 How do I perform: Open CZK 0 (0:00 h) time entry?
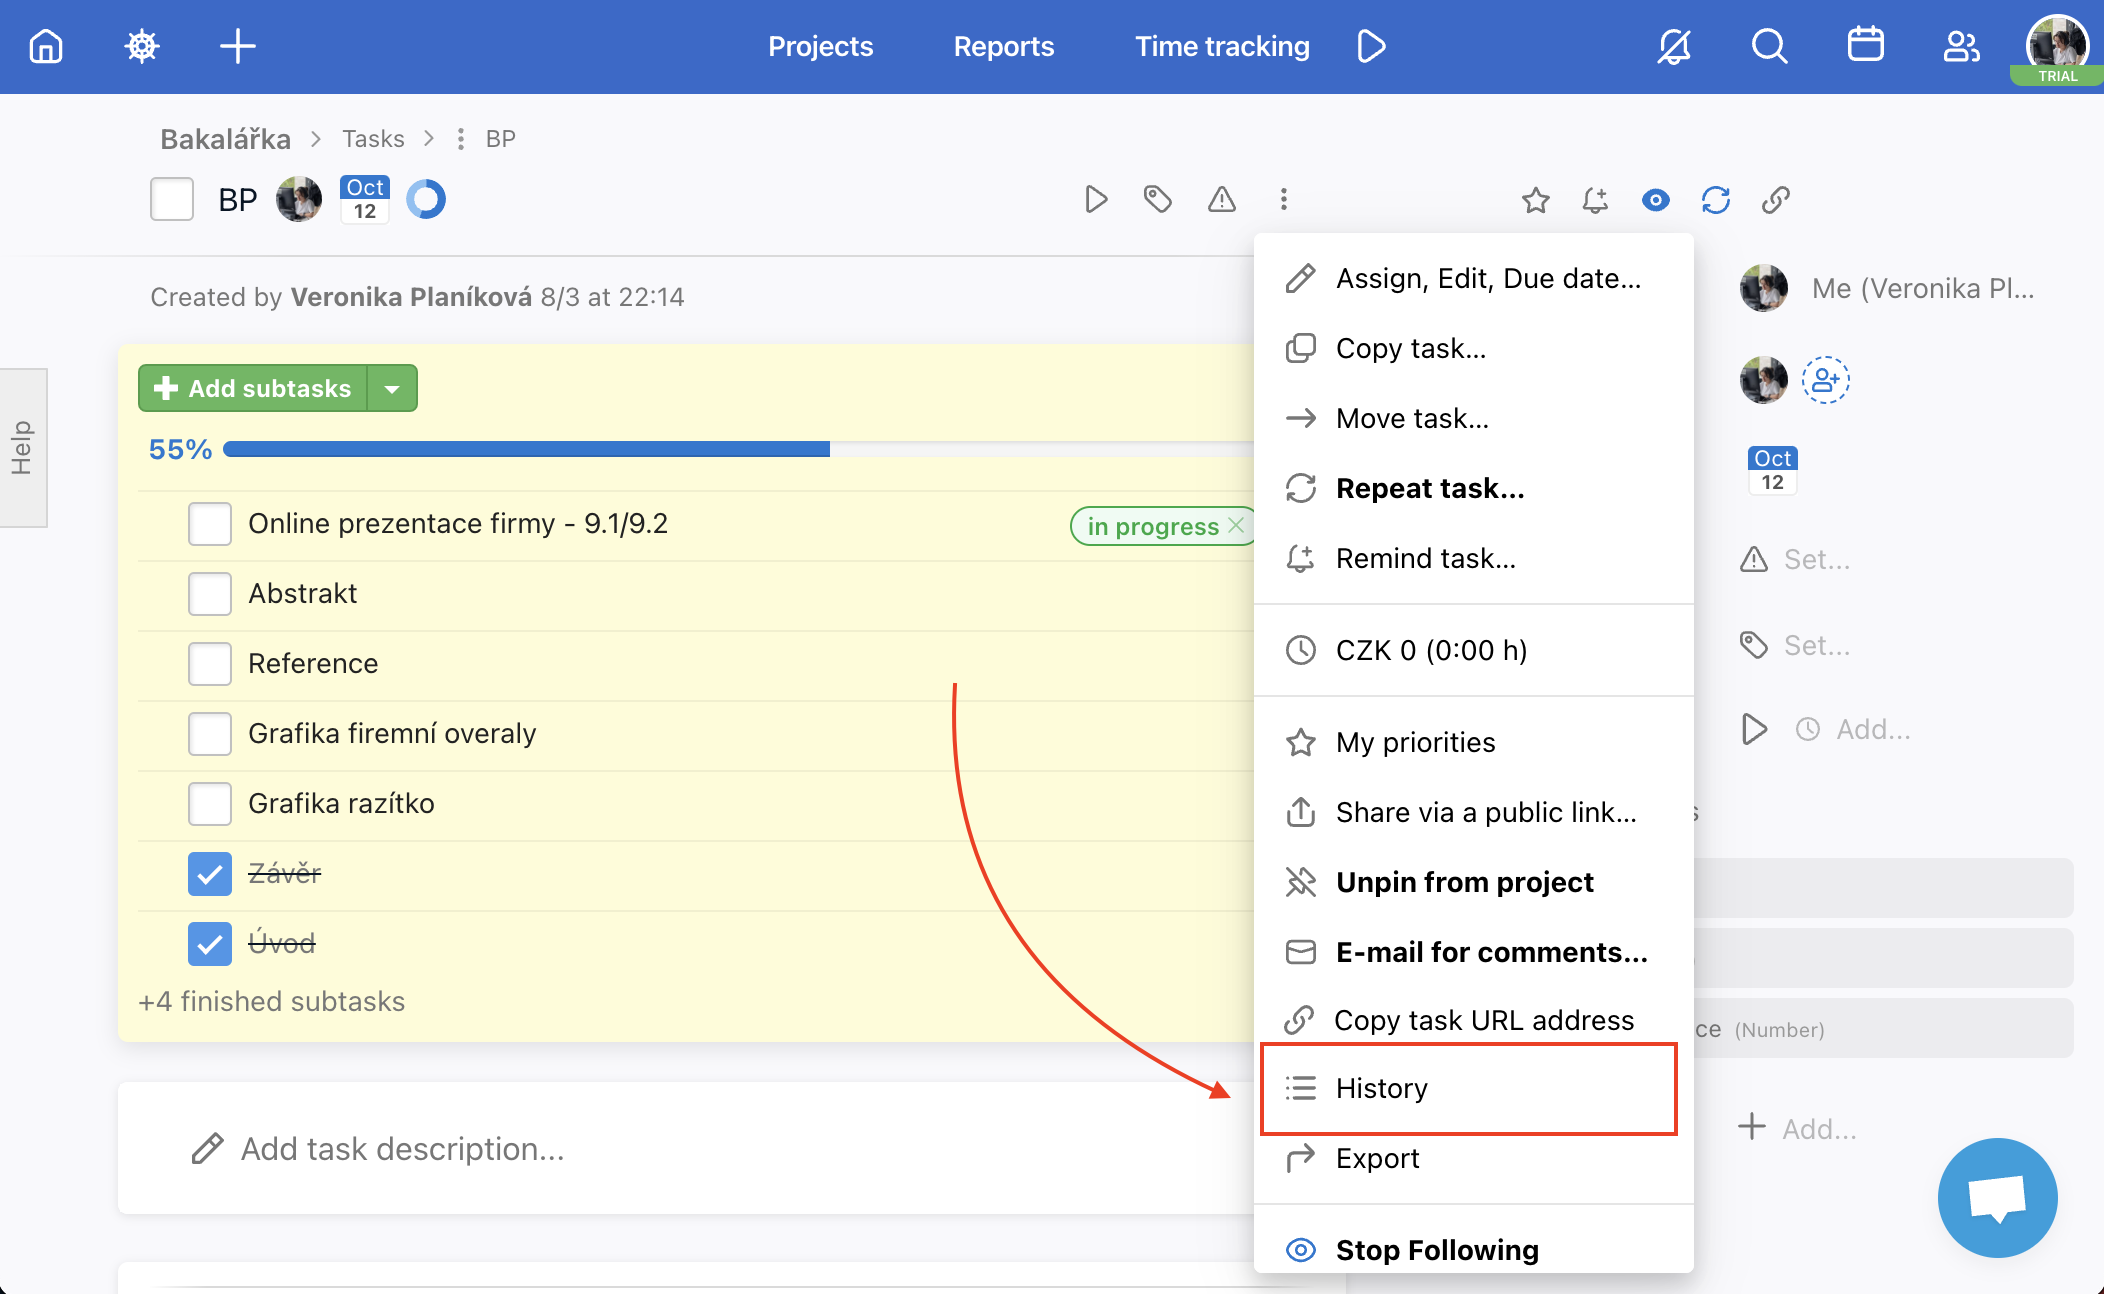(x=1474, y=650)
